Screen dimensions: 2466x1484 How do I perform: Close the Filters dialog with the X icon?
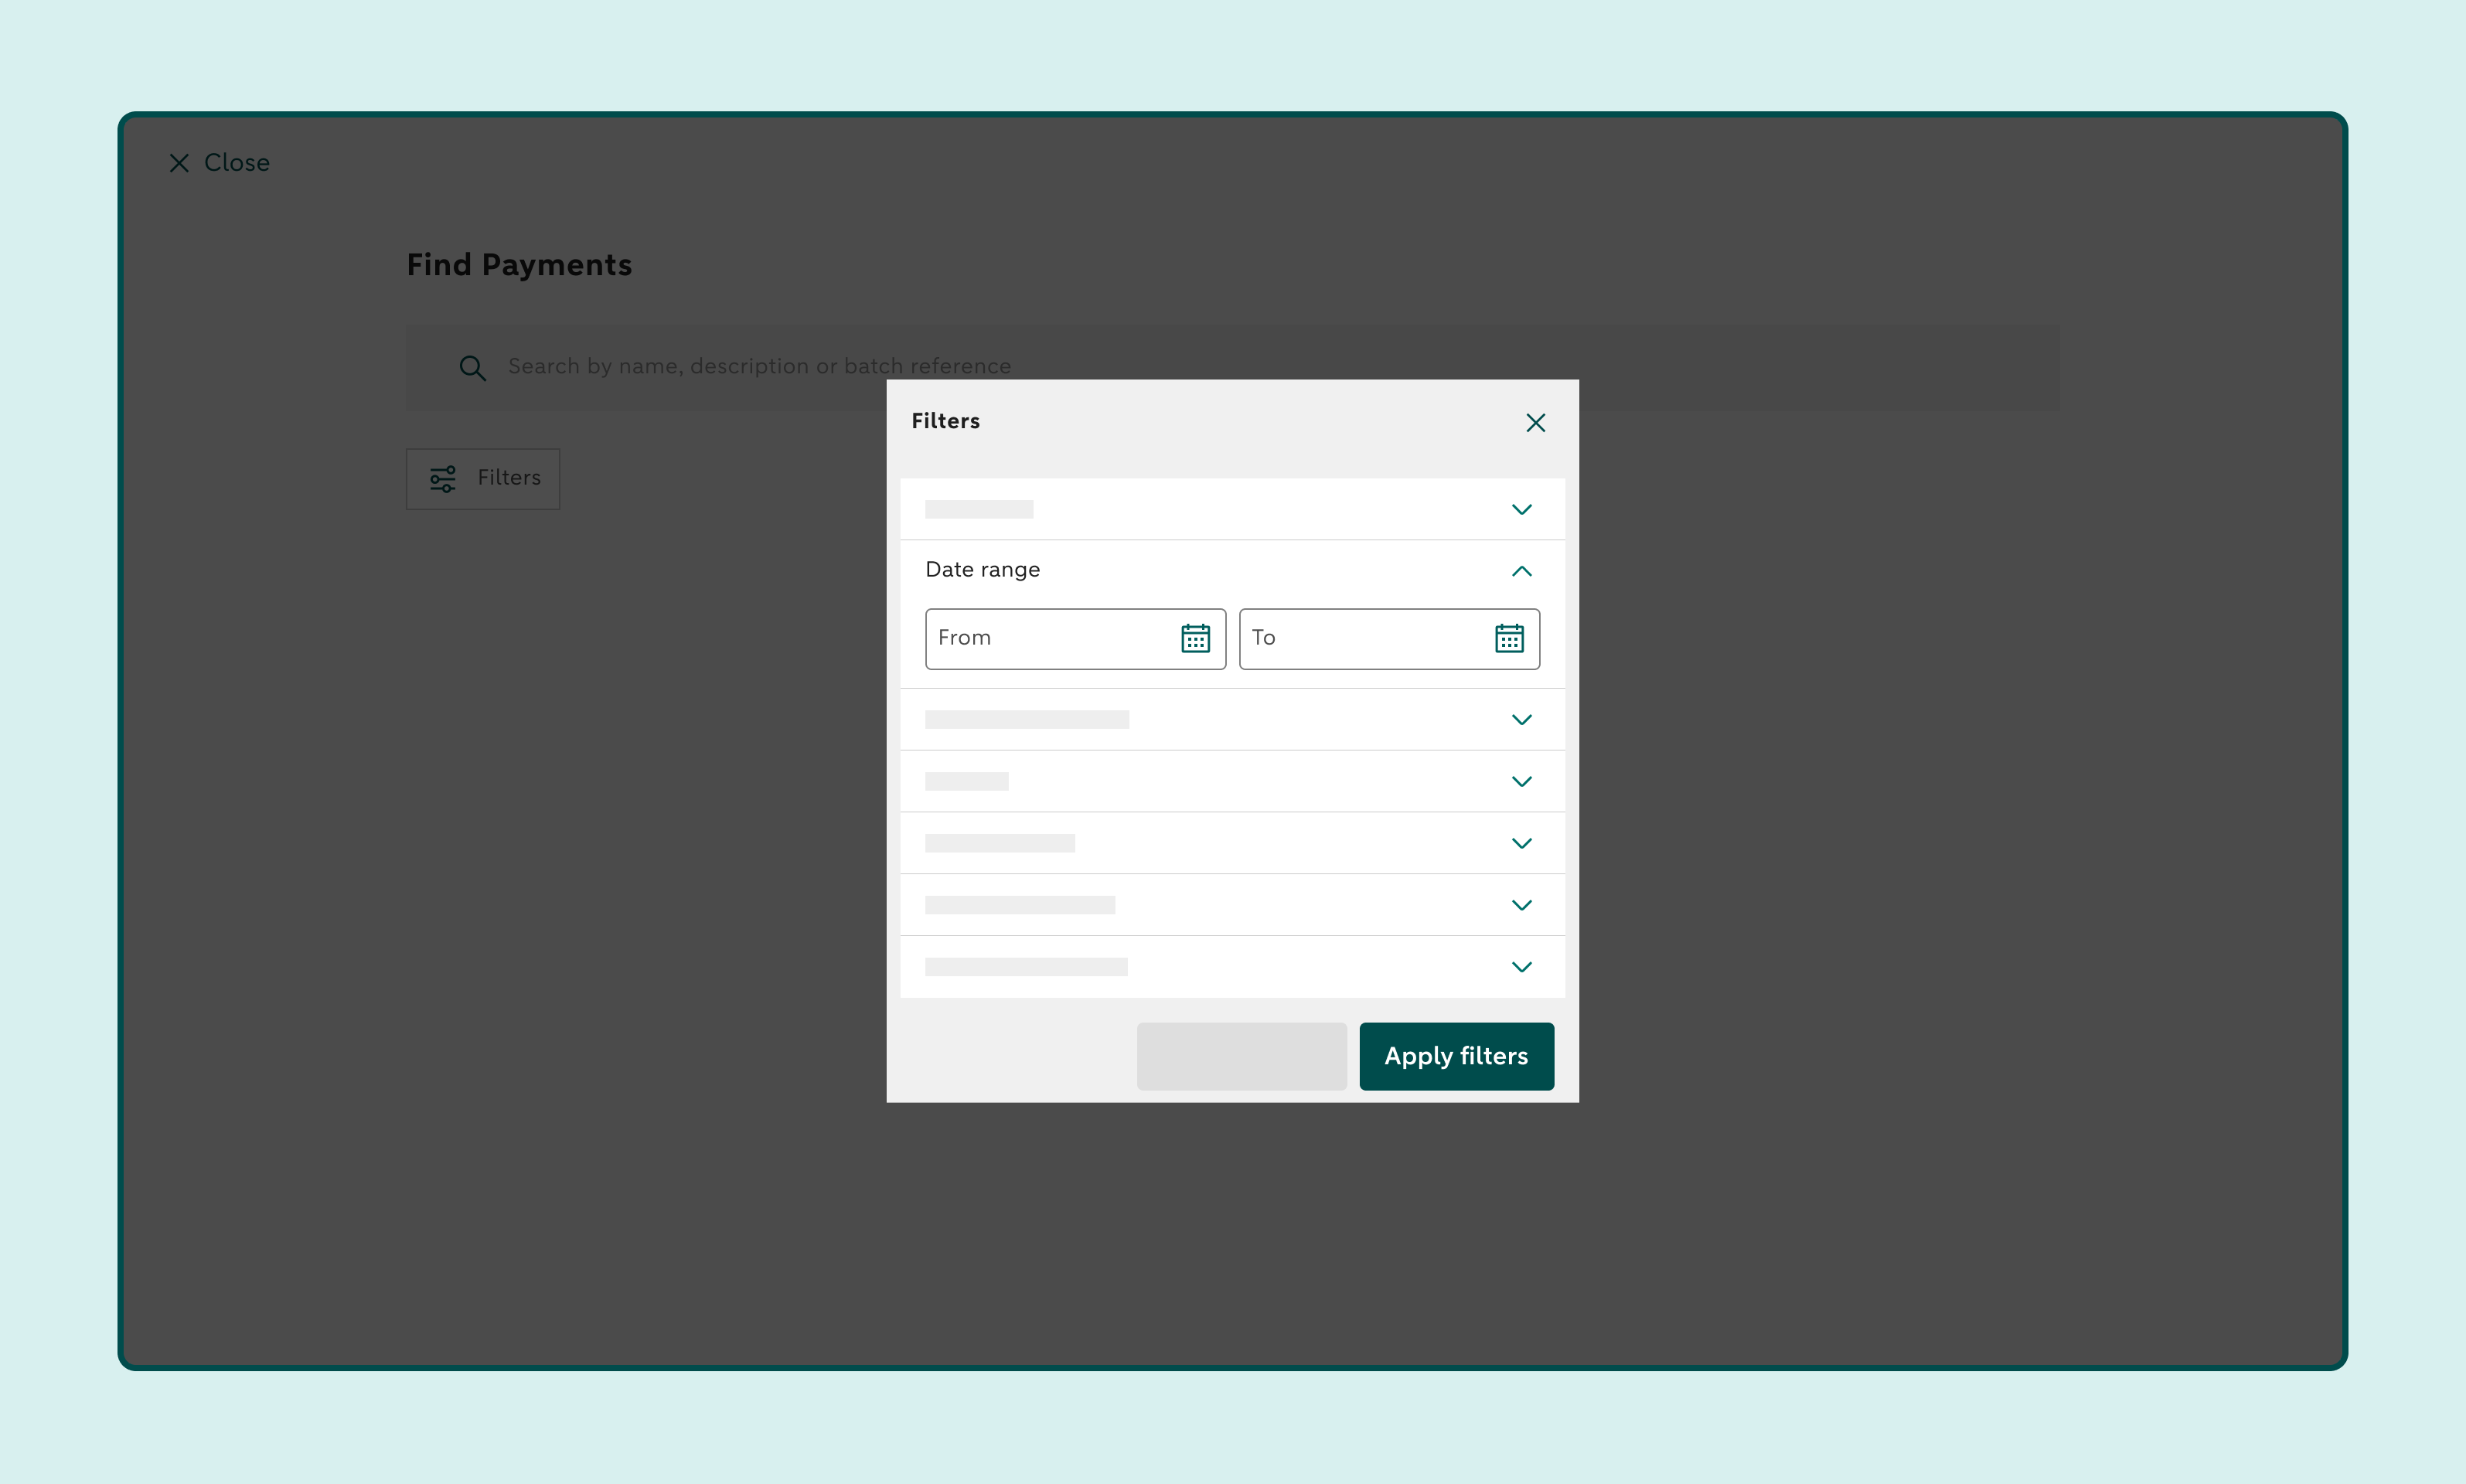(1535, 422)
